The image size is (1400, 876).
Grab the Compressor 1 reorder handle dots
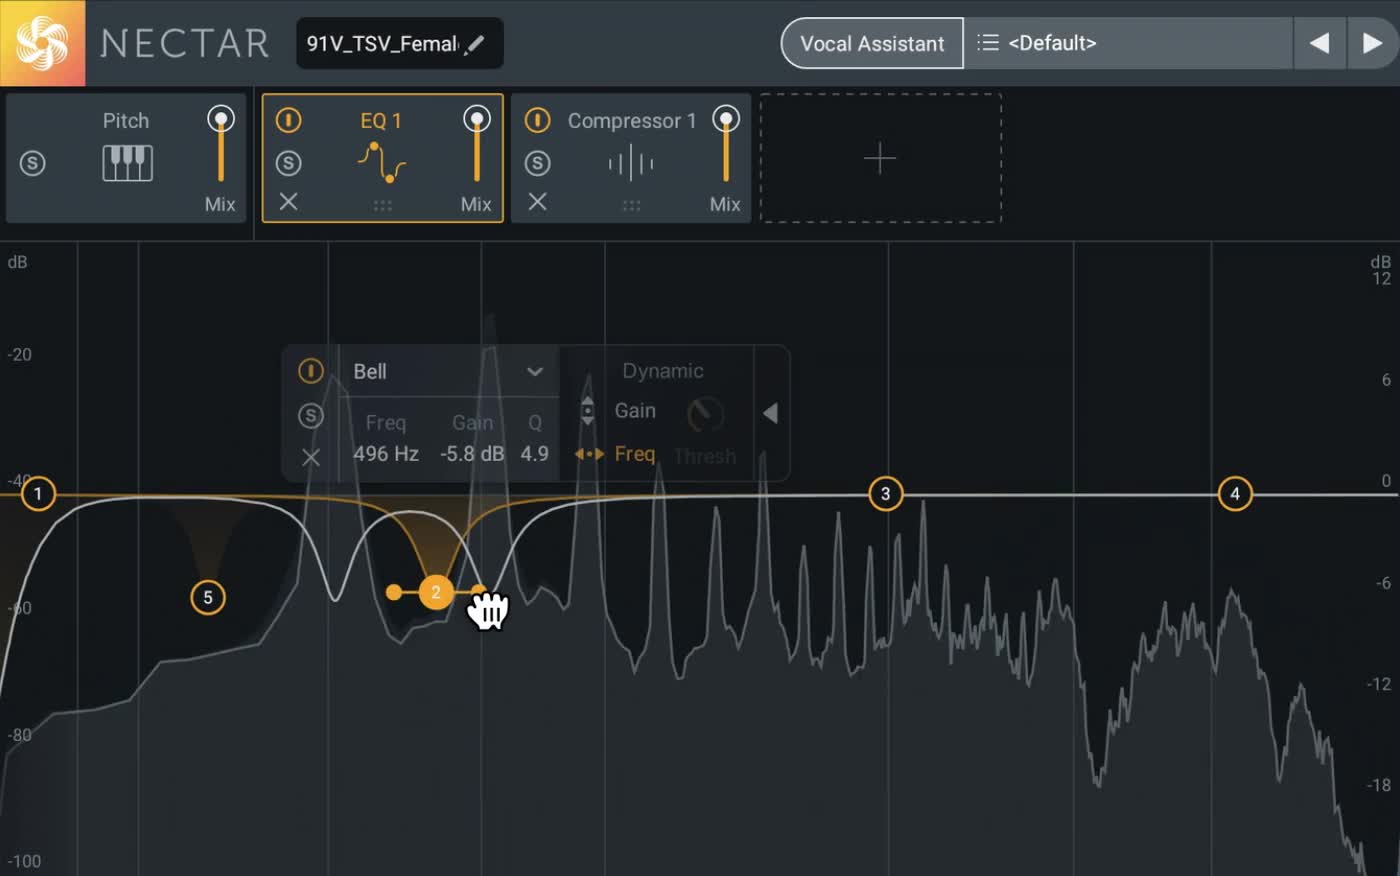(x=631, y=205)
